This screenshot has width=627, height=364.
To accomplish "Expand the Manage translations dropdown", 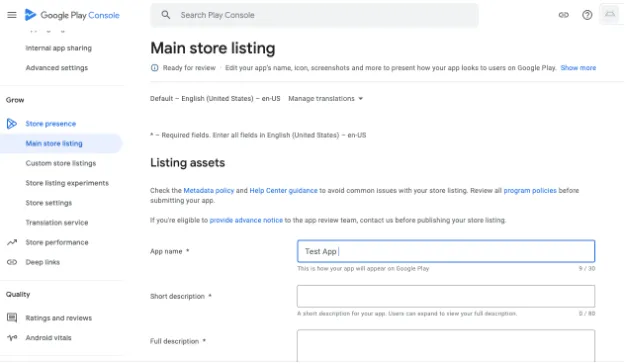I will point(325,98).
